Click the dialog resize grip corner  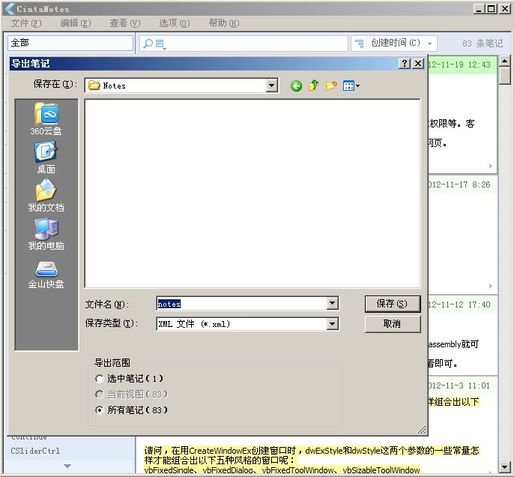coord(422,430)
